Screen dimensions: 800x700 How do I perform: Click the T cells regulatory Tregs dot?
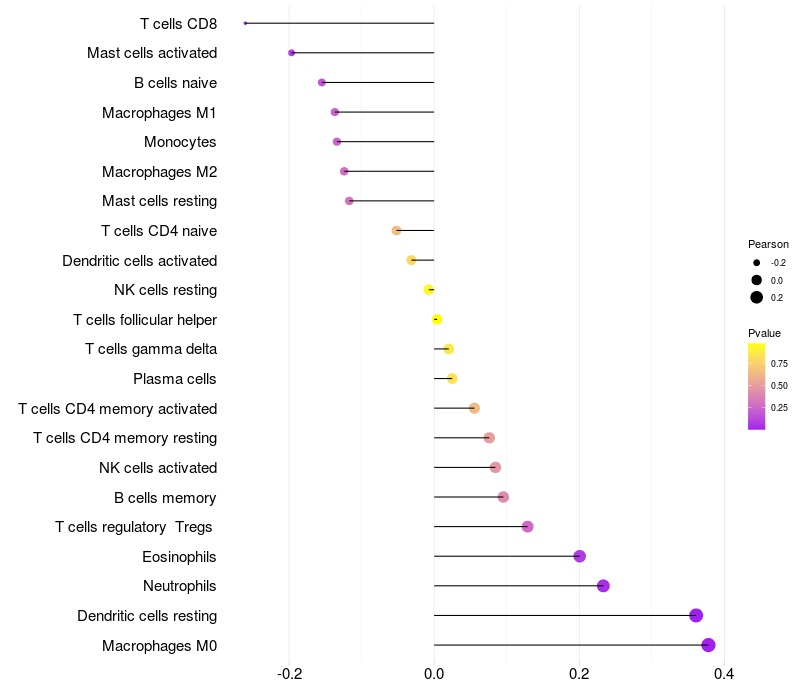tap(528, 527)
